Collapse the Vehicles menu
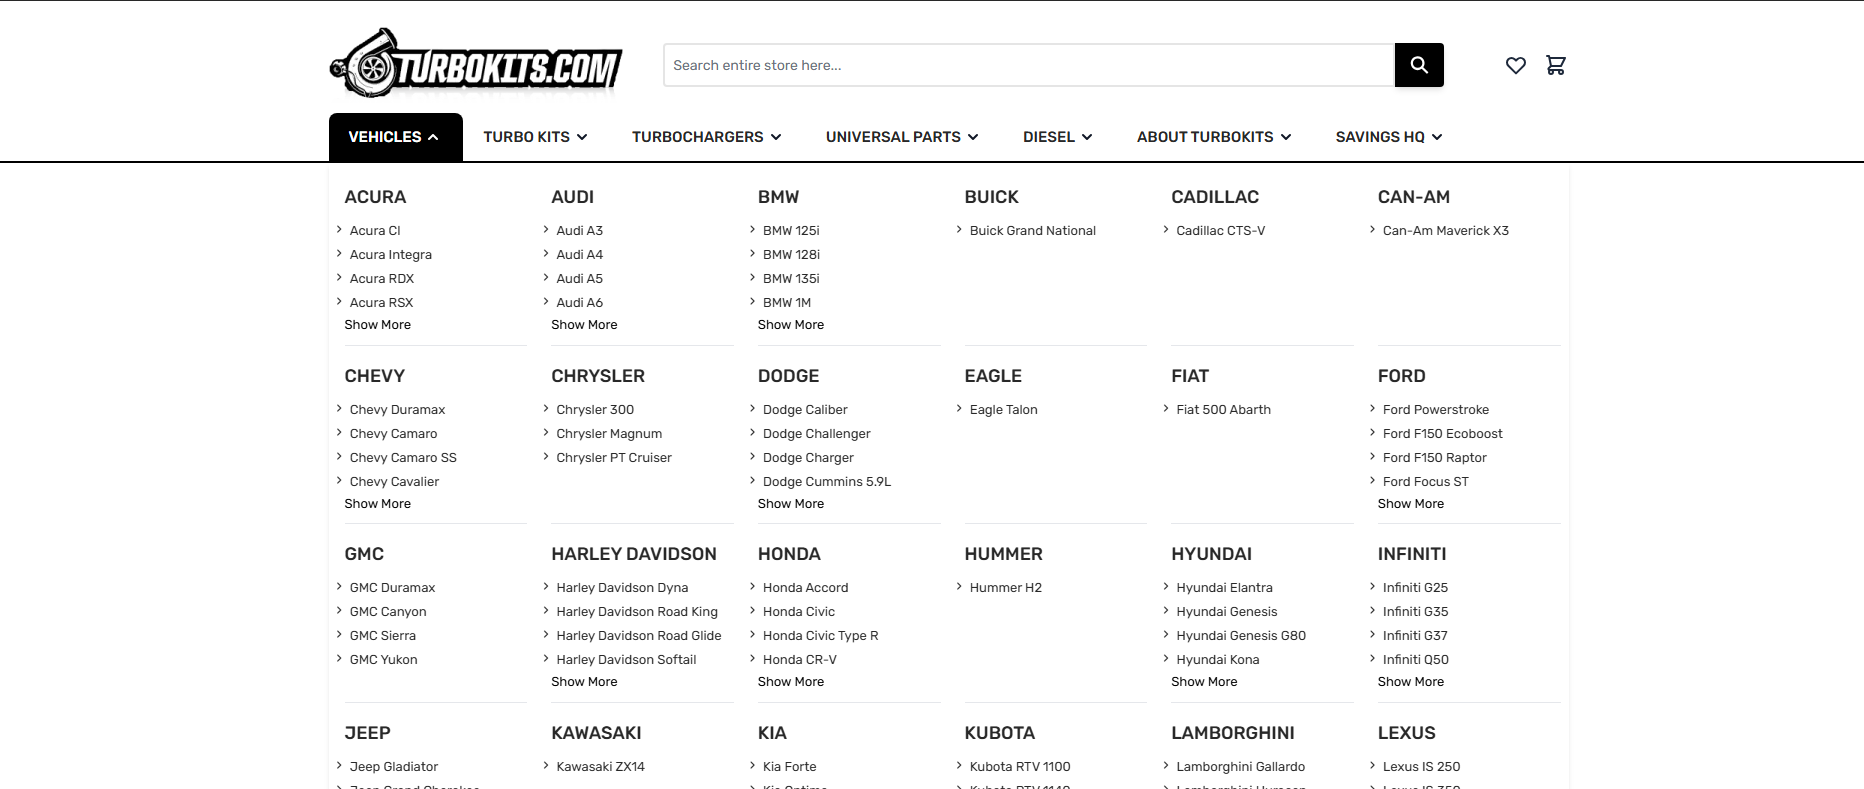Viewport: 1864px width, 789px height. click(394, 137)
